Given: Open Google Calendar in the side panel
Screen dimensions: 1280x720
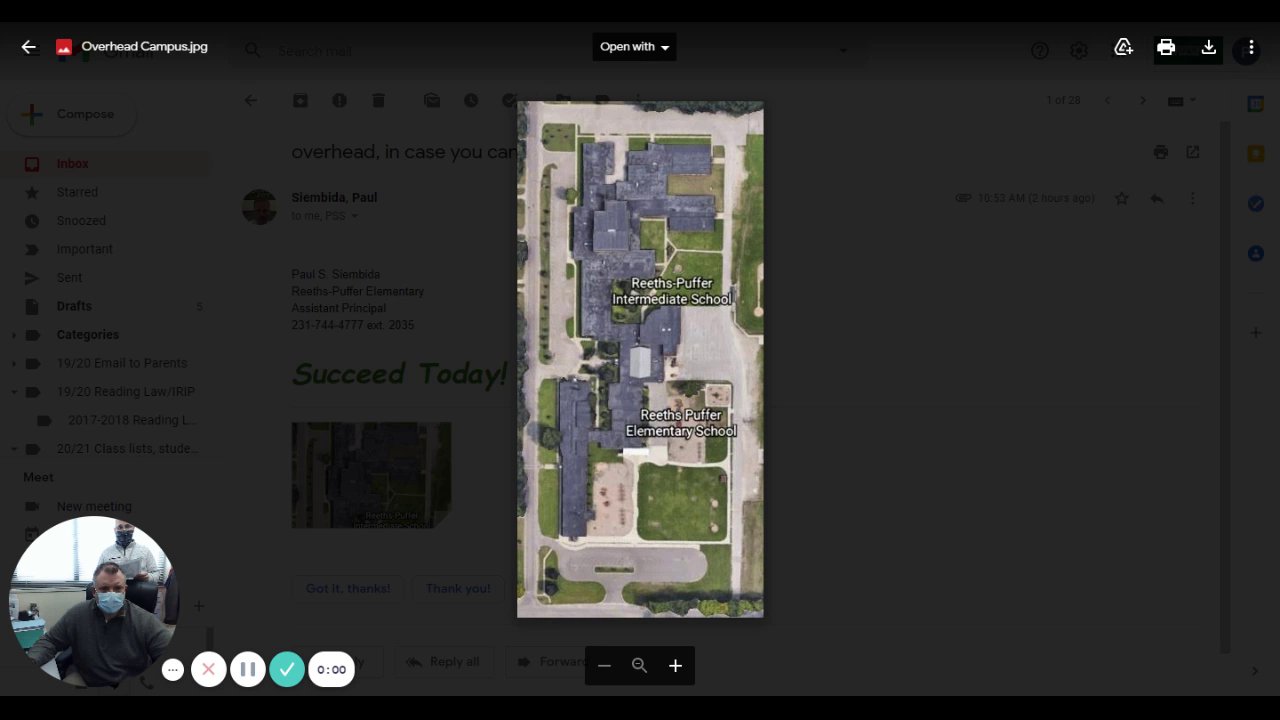Looking at the screenshot, I should (x=1256, y=104).
